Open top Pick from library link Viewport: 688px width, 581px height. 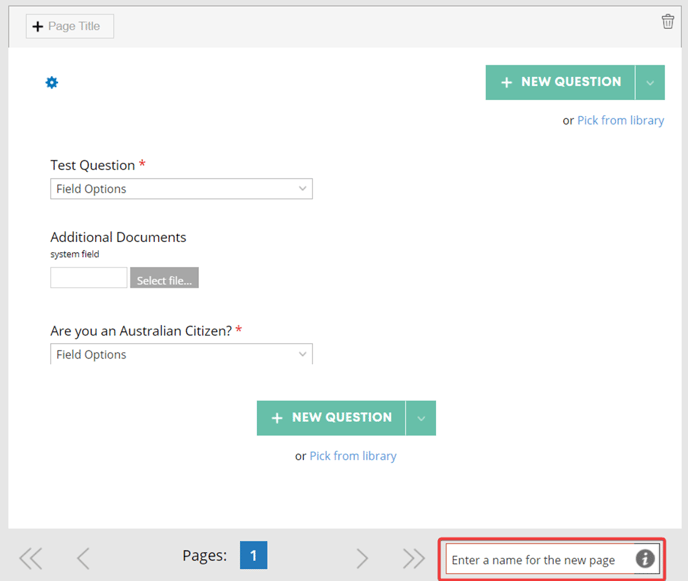(x=620, y=120)
